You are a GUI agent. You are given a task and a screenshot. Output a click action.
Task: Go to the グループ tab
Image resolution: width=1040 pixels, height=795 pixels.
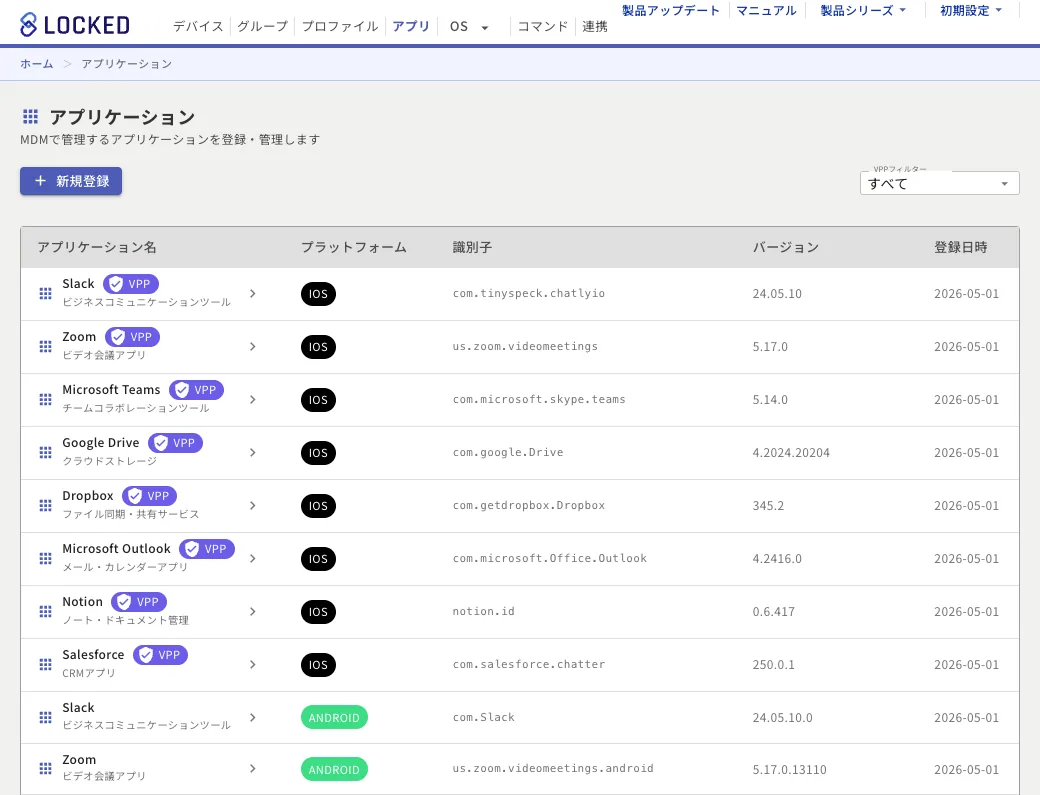click(263, 27)
